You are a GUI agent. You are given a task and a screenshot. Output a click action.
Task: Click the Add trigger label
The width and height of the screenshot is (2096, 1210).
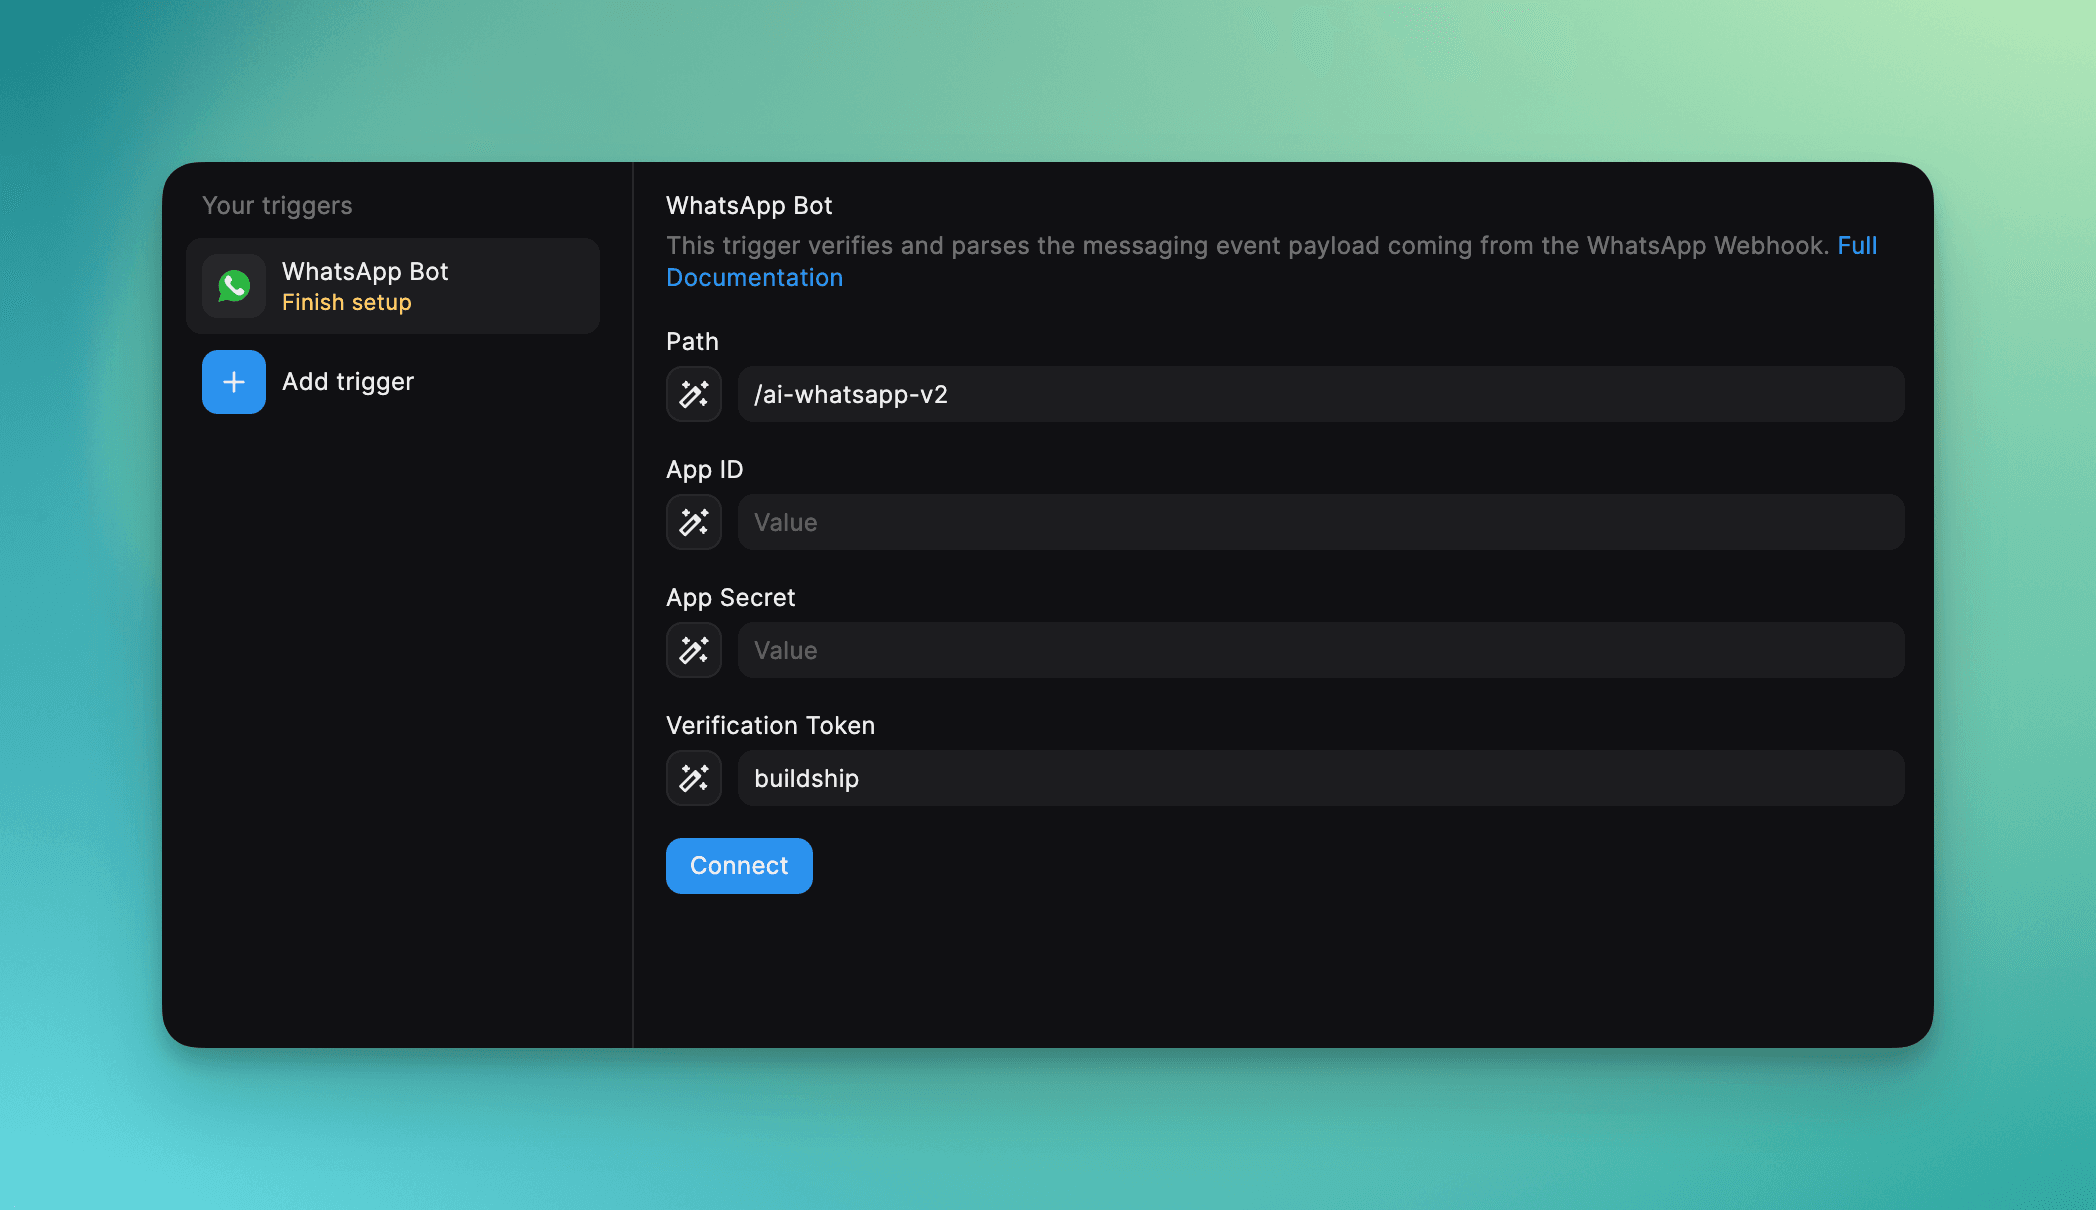(x=348, y=382)
